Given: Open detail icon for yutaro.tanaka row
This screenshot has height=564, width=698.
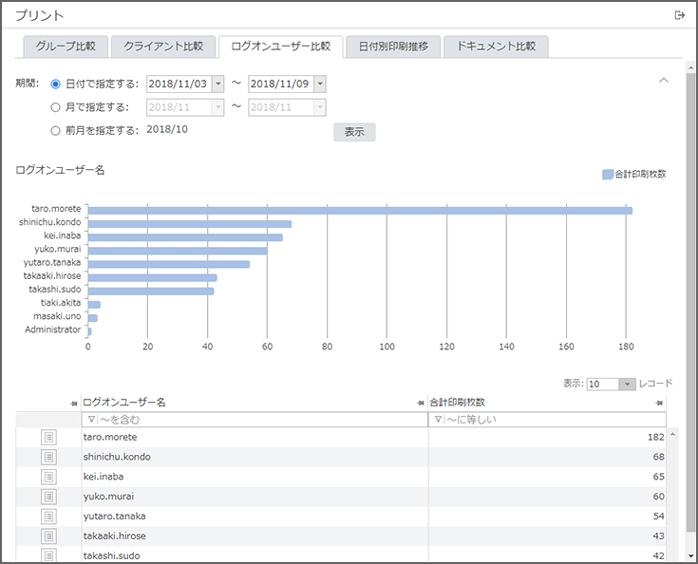Looking at the screenshot, I should click(x=48, y=516).
